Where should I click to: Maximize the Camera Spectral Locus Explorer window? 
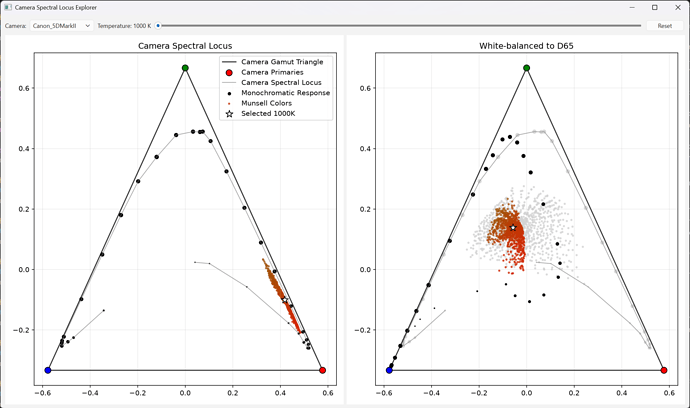(x=655, y=7)
